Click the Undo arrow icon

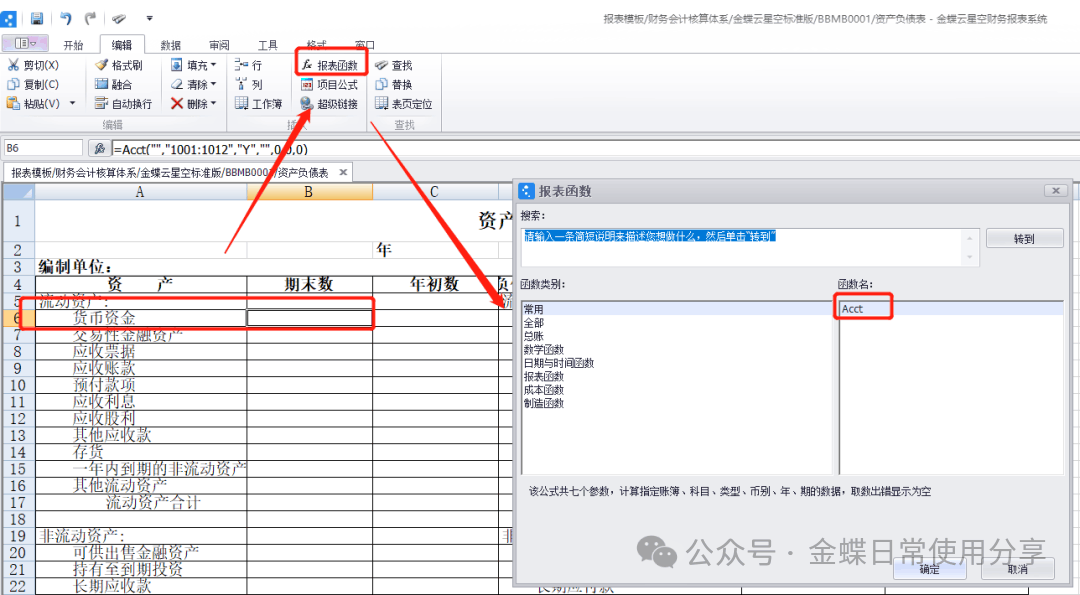coord(66,18)
